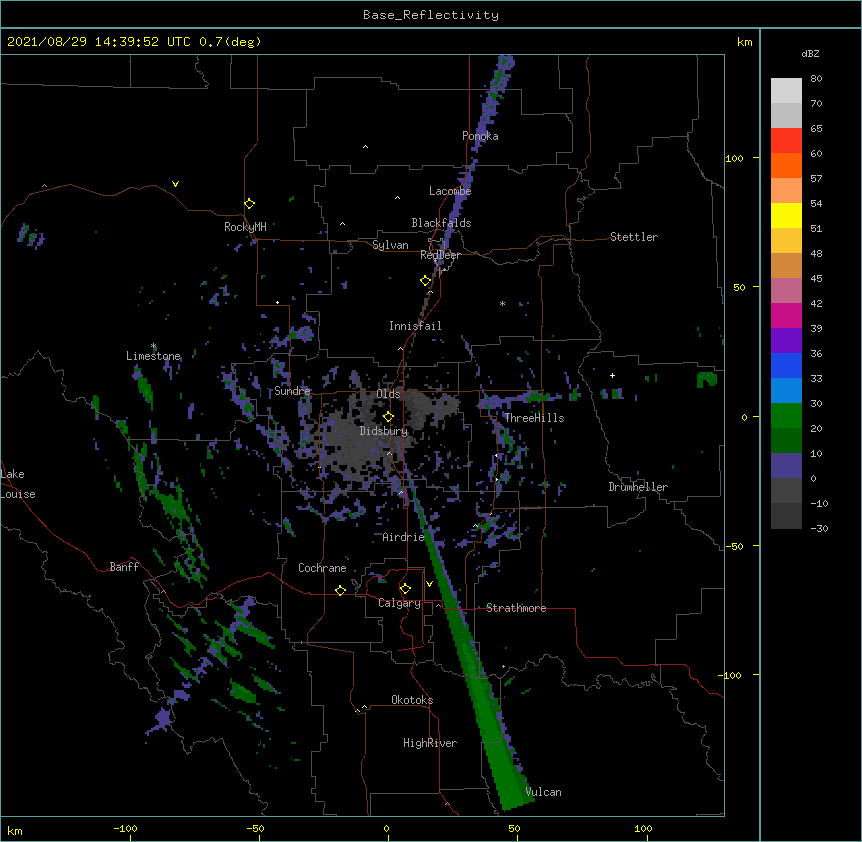This screenshot has height=842, width=862.
Task: Click the Okotoks city label
Action: click(x=412, y=700)
